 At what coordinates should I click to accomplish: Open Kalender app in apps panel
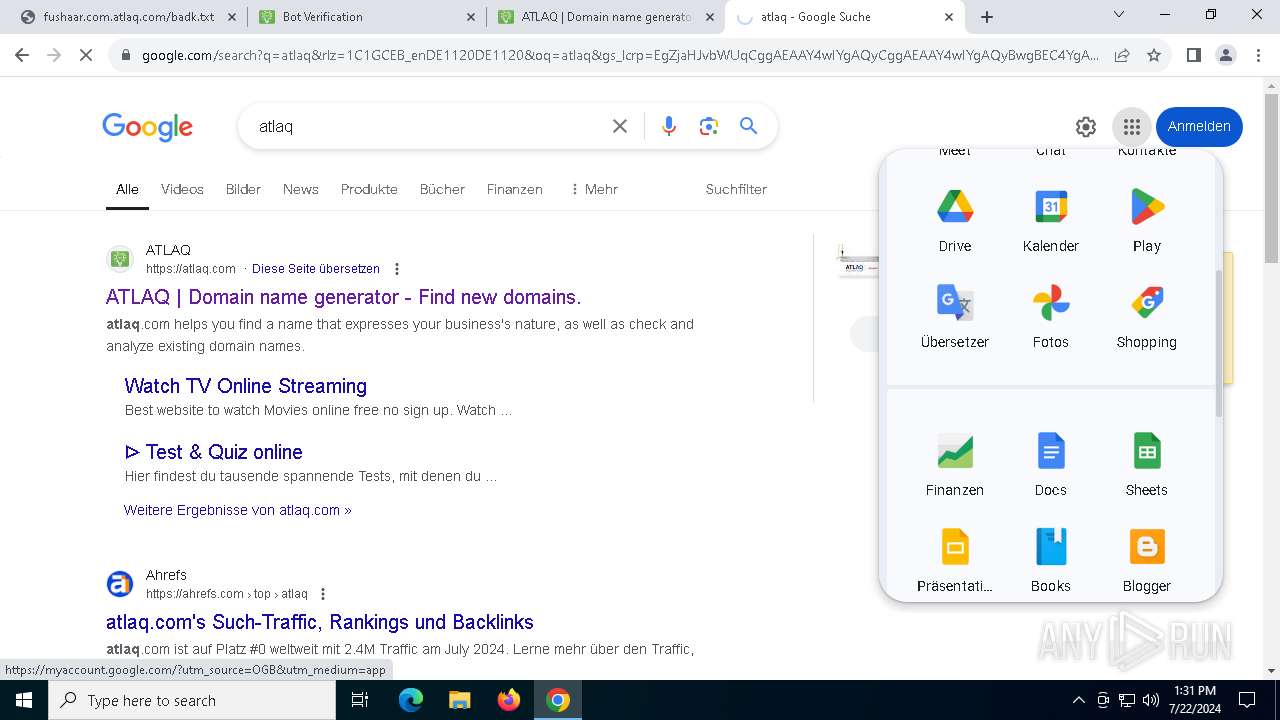point(1051,220)
